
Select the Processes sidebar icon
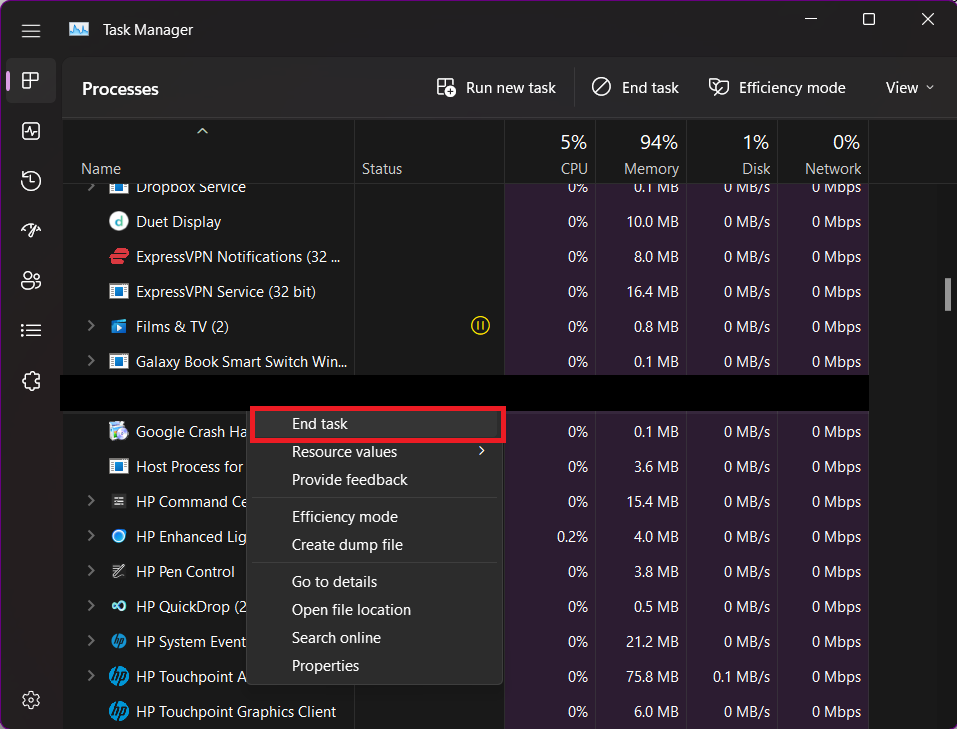(31, 81)
